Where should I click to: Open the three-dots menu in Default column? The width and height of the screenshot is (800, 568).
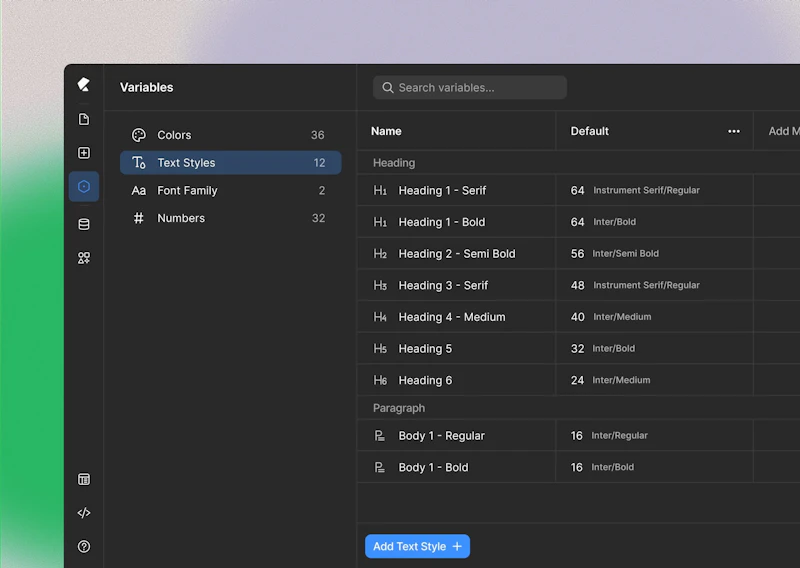click(x=734, y=131)
